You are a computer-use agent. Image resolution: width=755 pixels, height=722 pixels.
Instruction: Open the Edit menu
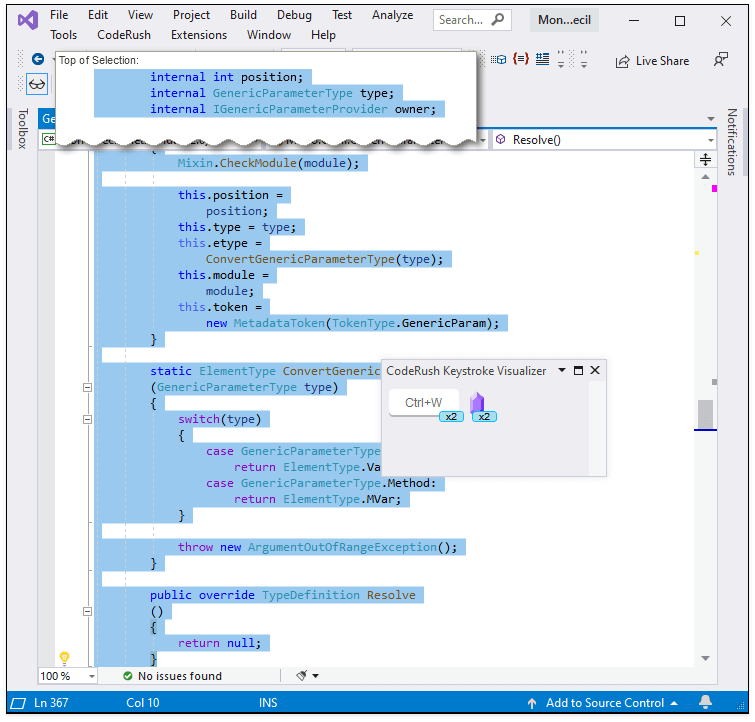(x=98, y=15)
